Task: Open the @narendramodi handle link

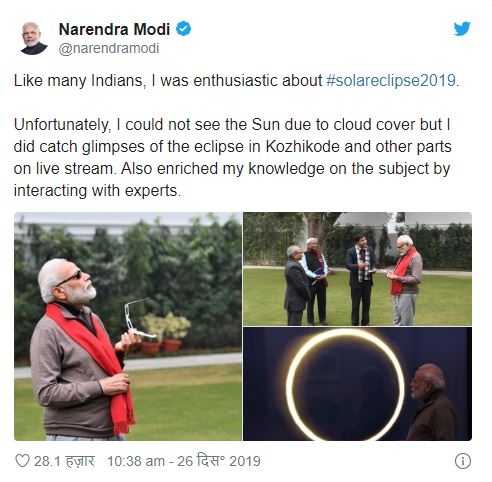Action: tap(109, 49)
